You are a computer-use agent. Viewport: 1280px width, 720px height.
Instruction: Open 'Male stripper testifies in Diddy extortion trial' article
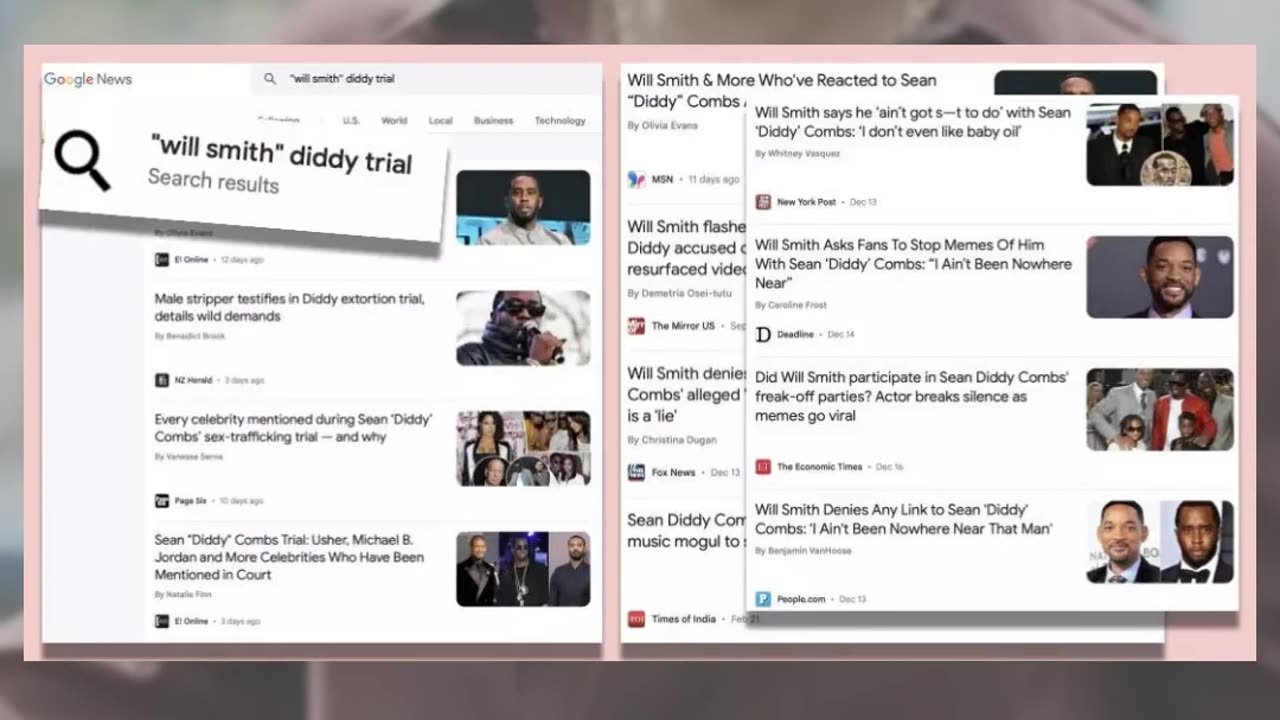point(289,307)
